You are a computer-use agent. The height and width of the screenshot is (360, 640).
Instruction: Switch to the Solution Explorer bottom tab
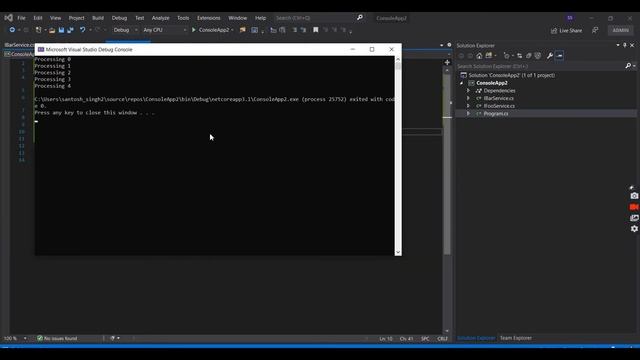tap(476, 338)
